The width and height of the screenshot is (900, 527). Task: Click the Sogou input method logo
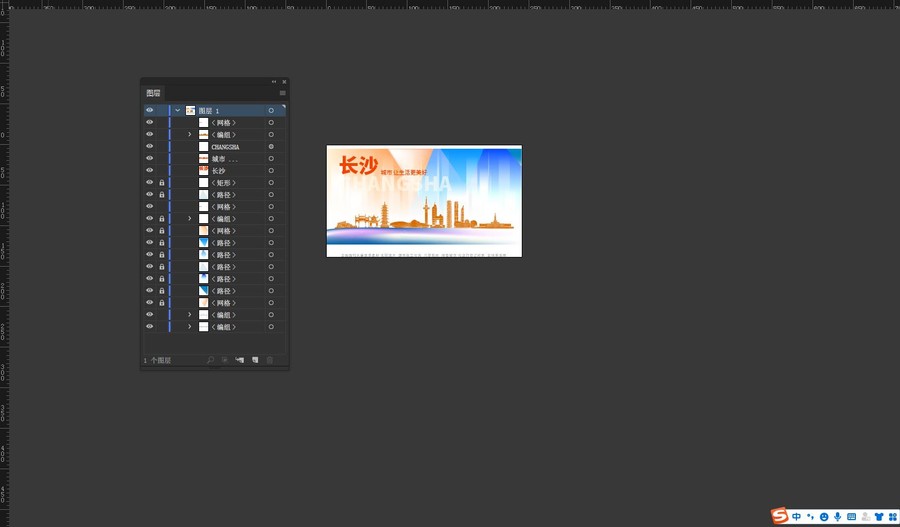tap(779, 516)
